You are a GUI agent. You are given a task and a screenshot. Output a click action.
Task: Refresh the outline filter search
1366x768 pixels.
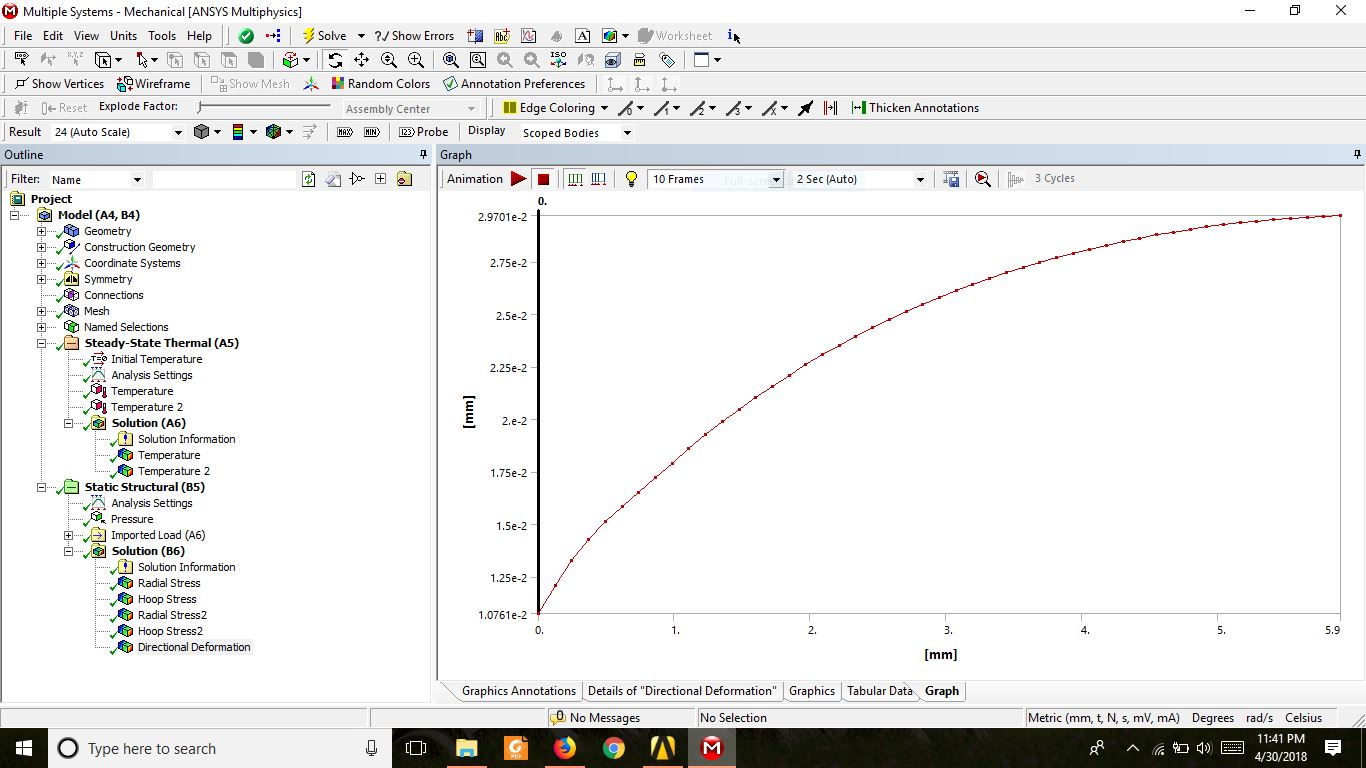click(309, 179)
